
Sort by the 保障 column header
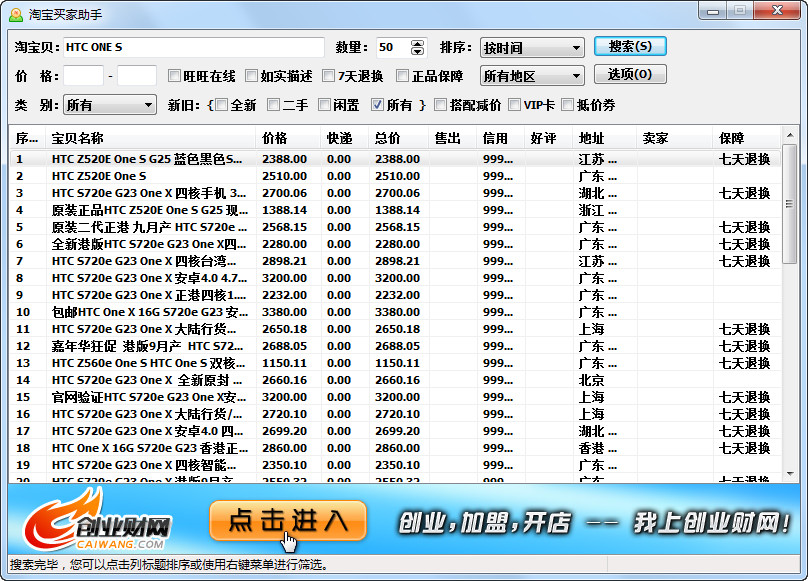(747, 138)
